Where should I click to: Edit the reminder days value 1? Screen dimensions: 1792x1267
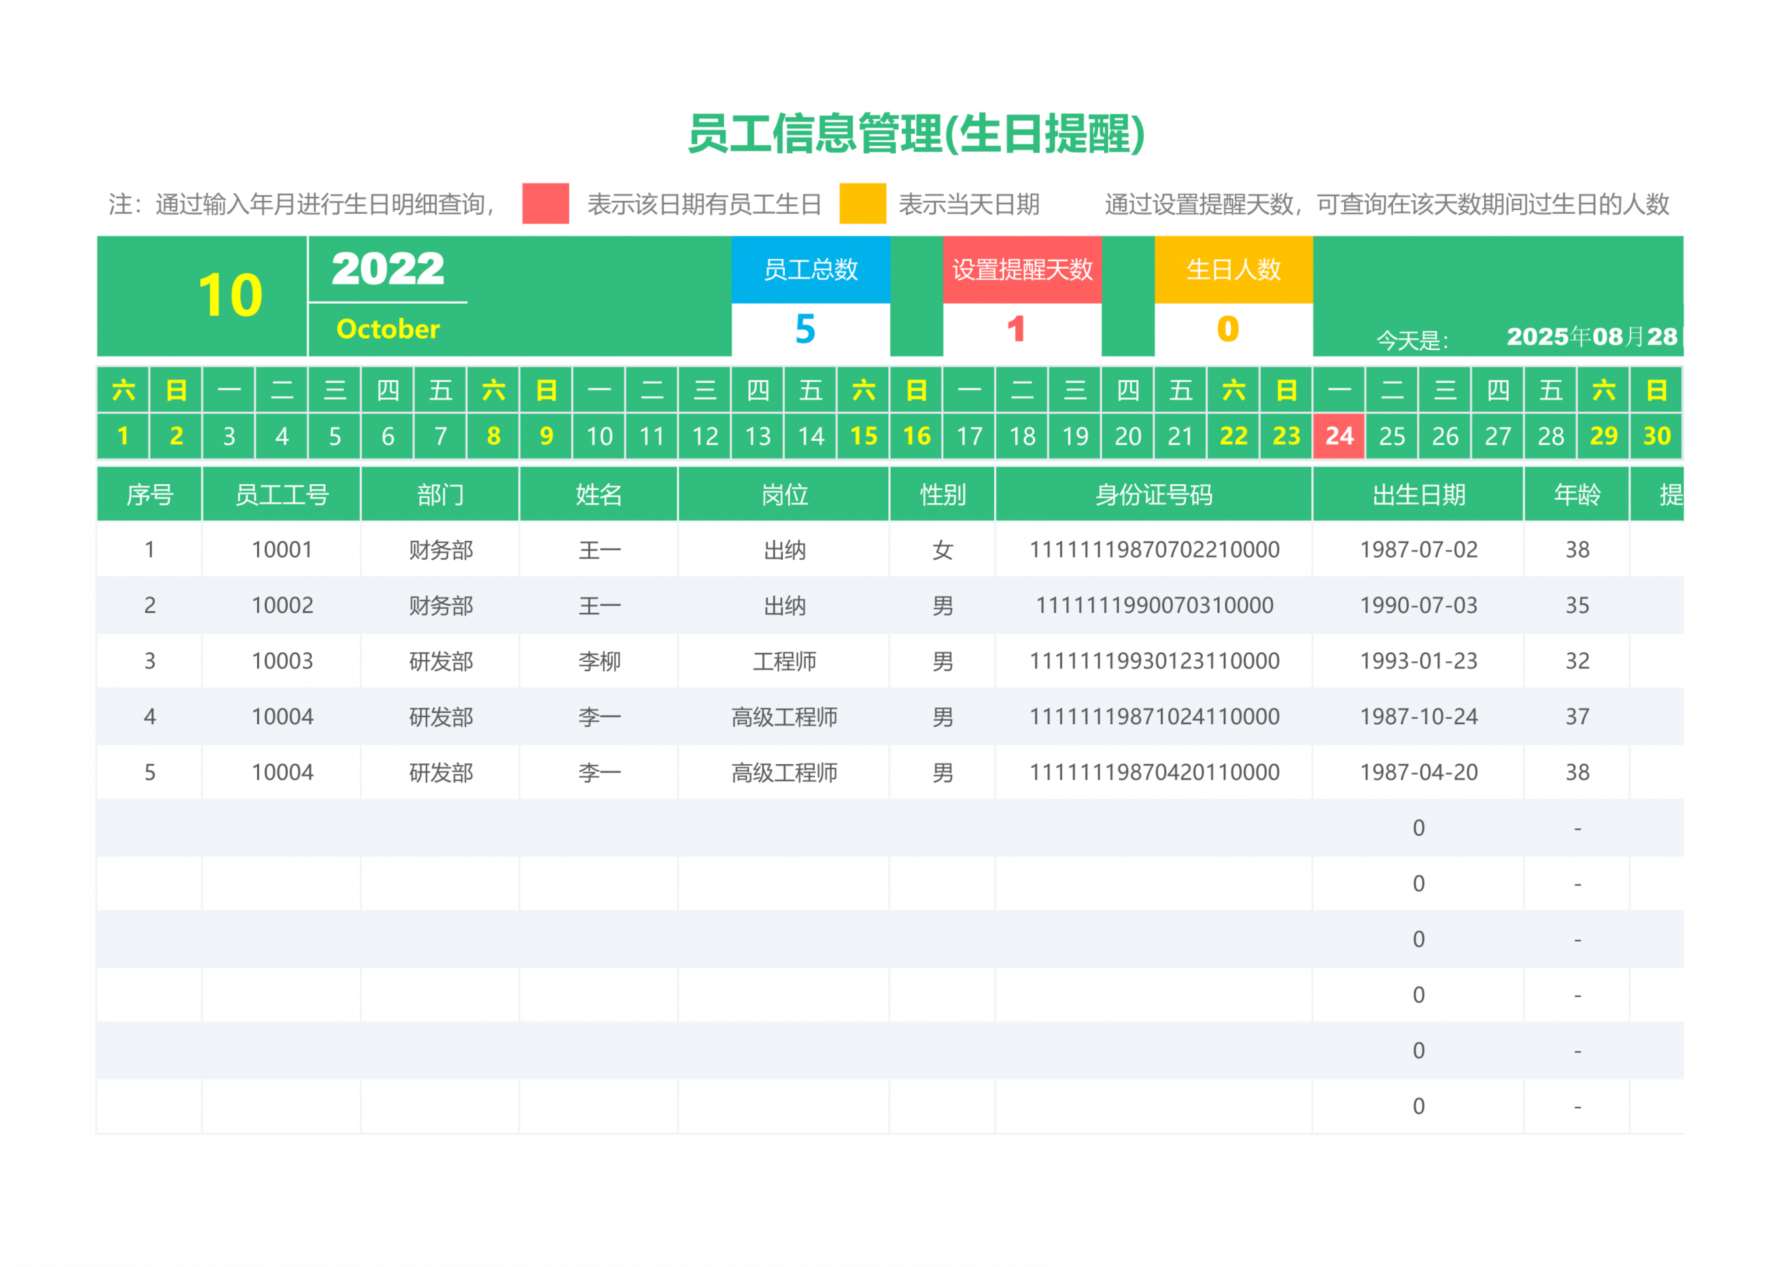click(1022, 329)
